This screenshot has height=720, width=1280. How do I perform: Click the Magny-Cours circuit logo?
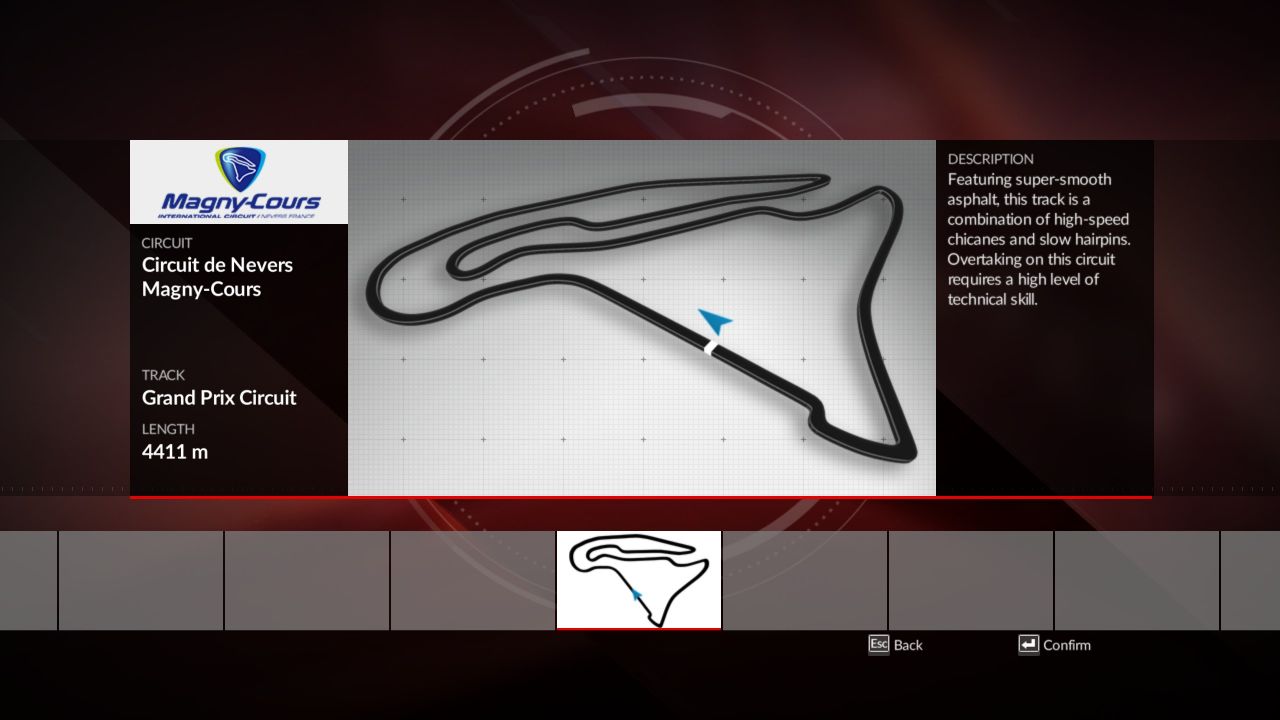[239, 182]
